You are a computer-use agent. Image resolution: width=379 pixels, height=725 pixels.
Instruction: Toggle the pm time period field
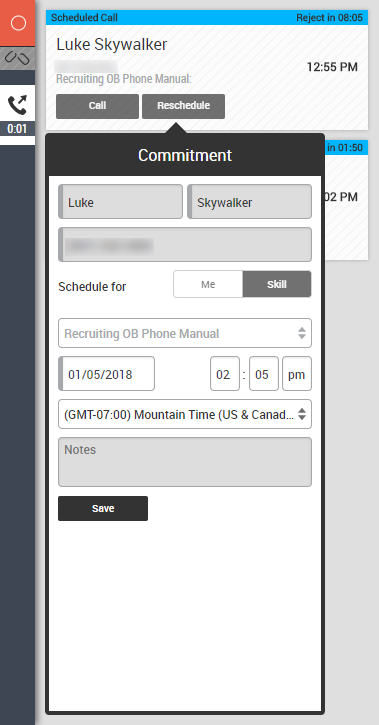[297, 374]
